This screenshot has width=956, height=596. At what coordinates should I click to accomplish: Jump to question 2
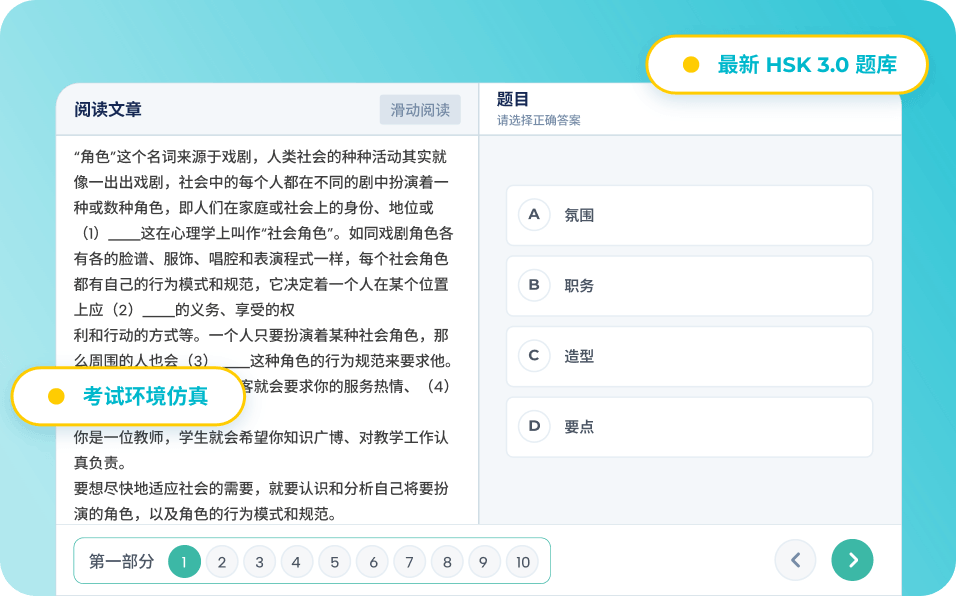click(222, 562)
